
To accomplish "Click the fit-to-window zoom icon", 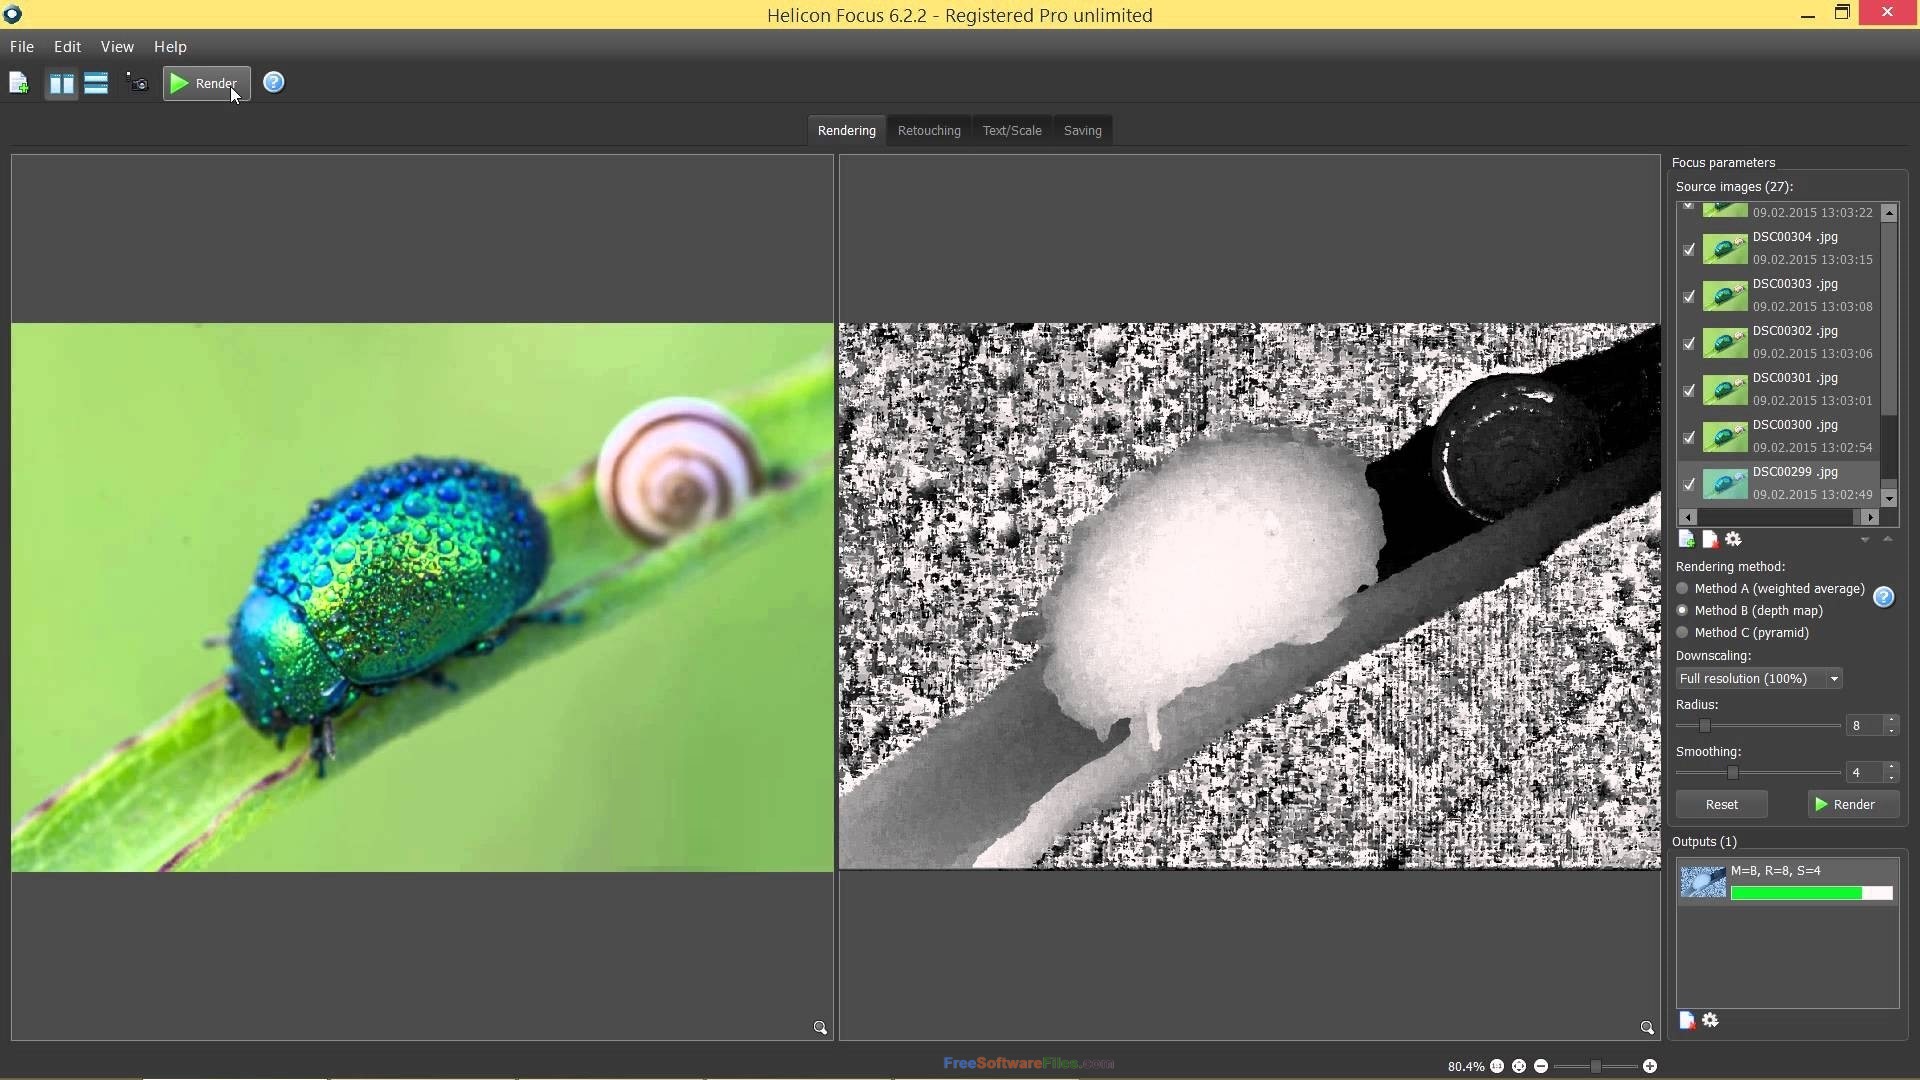I will tap(1519, 1066).
